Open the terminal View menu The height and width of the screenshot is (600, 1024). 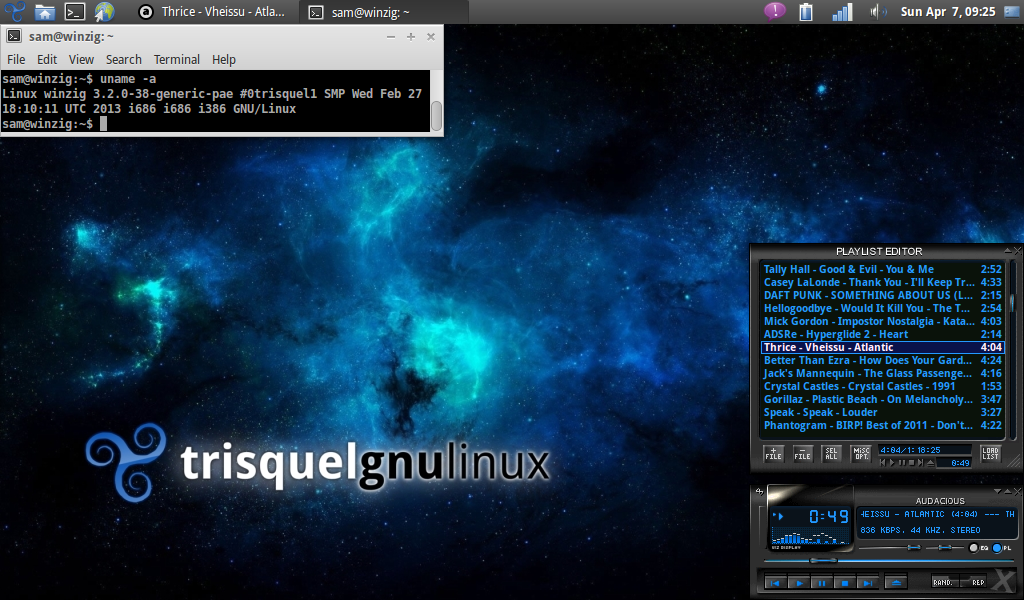click(82, 59)
